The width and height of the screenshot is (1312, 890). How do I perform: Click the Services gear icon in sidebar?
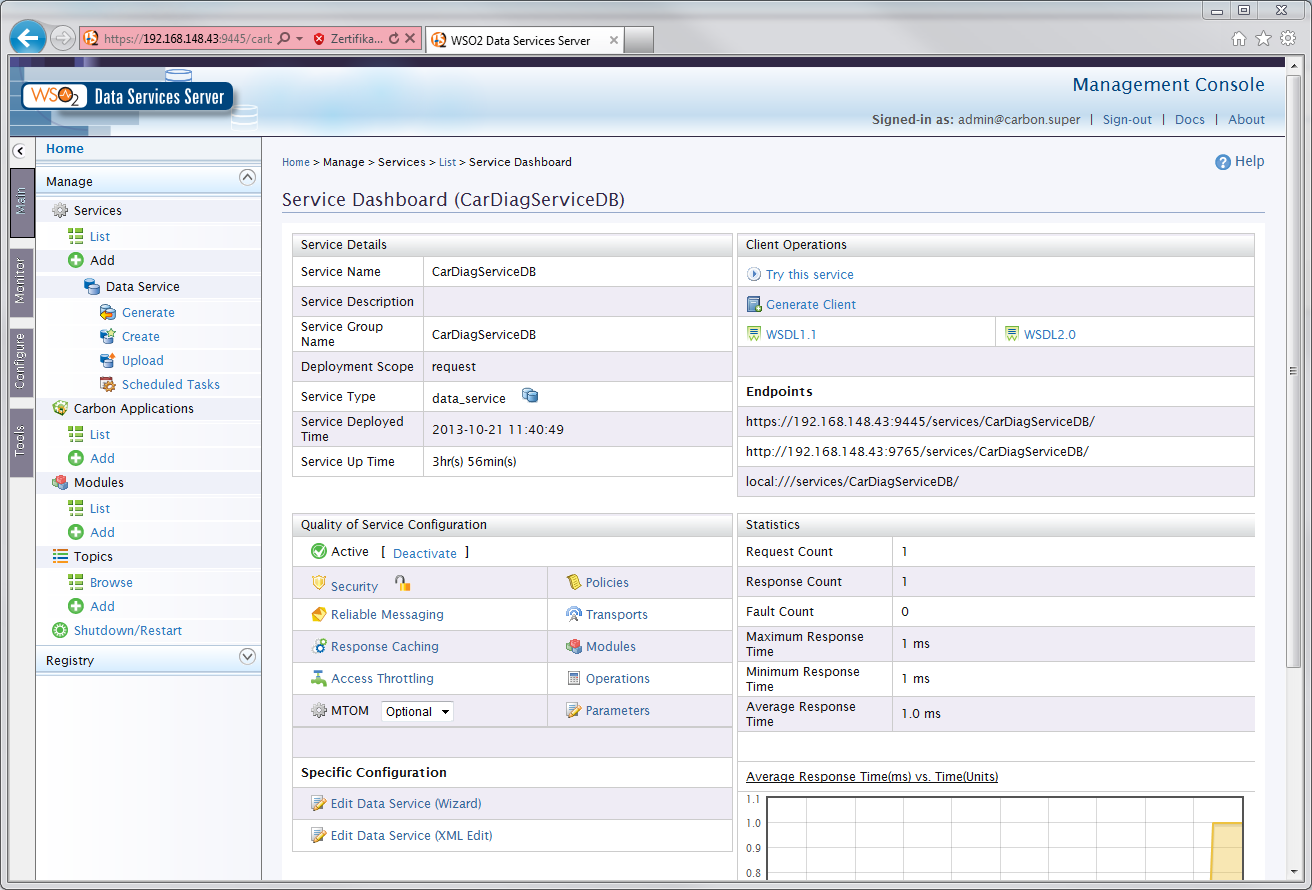tap(60, 211)
